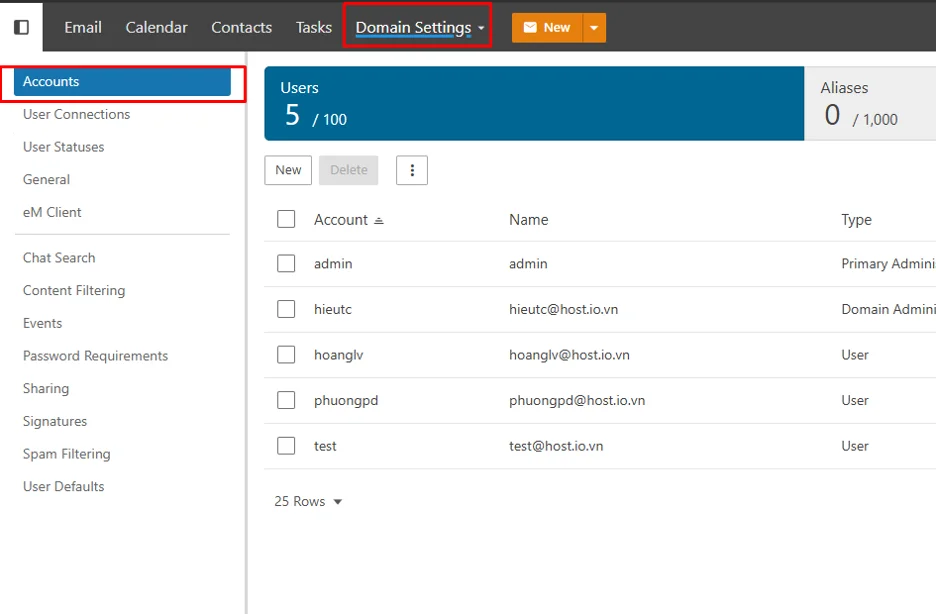Click test@host.io.vn in Name column
Screen dimensions: 936x614
[x=556, y=446]
